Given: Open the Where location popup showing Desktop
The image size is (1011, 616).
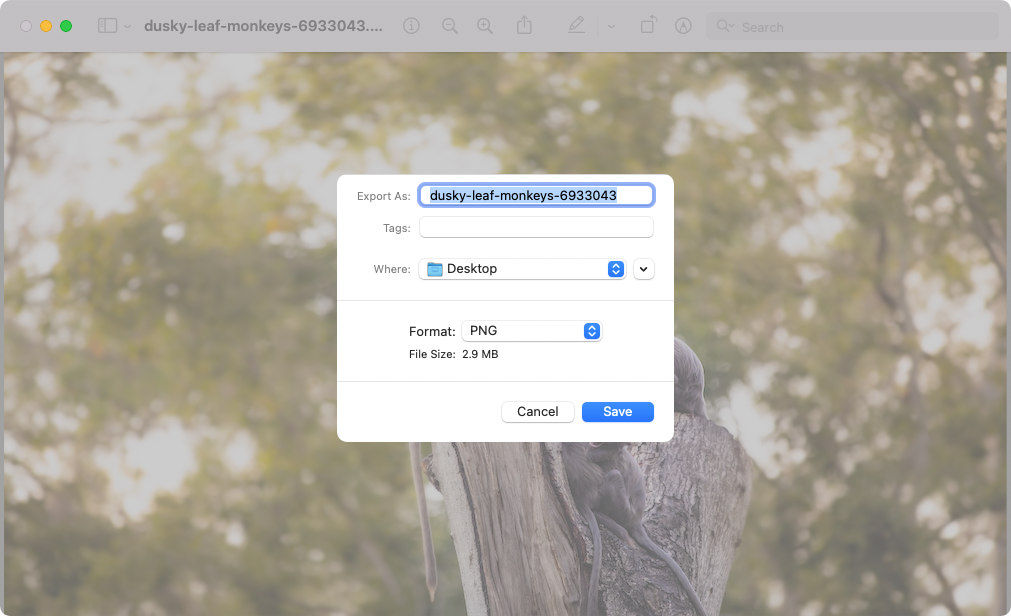Looking at the screenshot, I should click(522, 269).
